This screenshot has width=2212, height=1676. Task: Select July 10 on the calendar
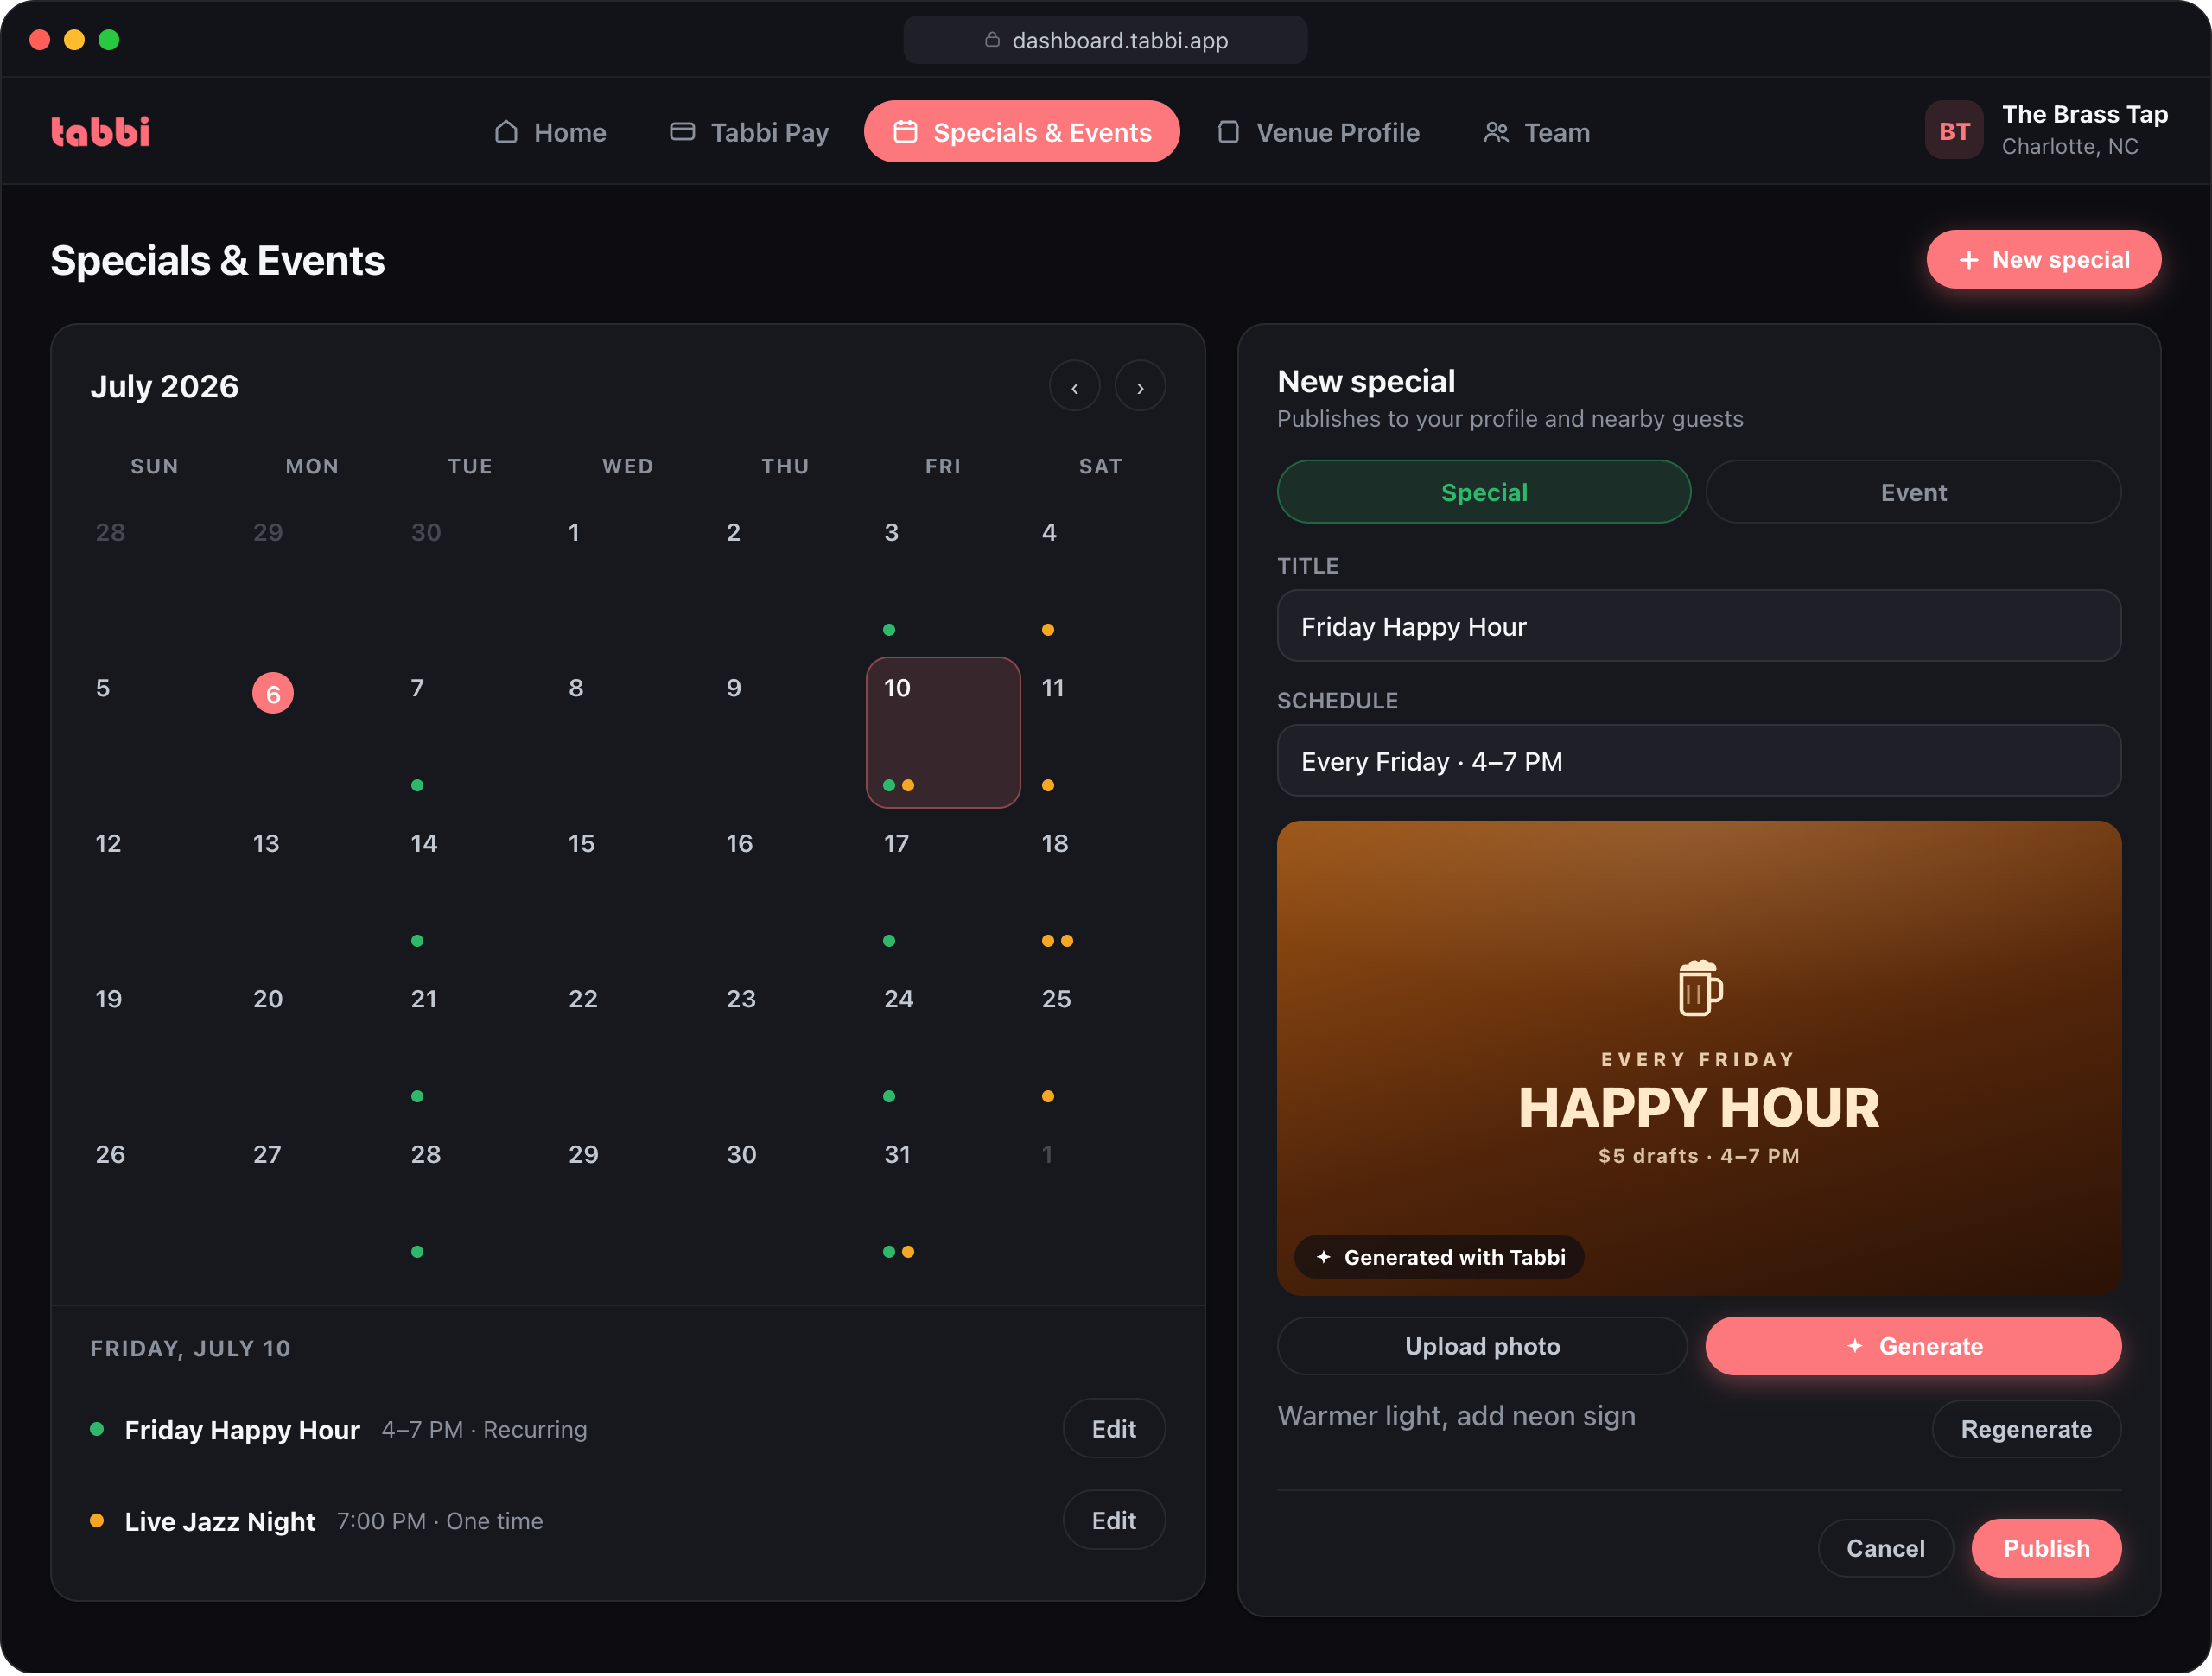click(943, 733)
